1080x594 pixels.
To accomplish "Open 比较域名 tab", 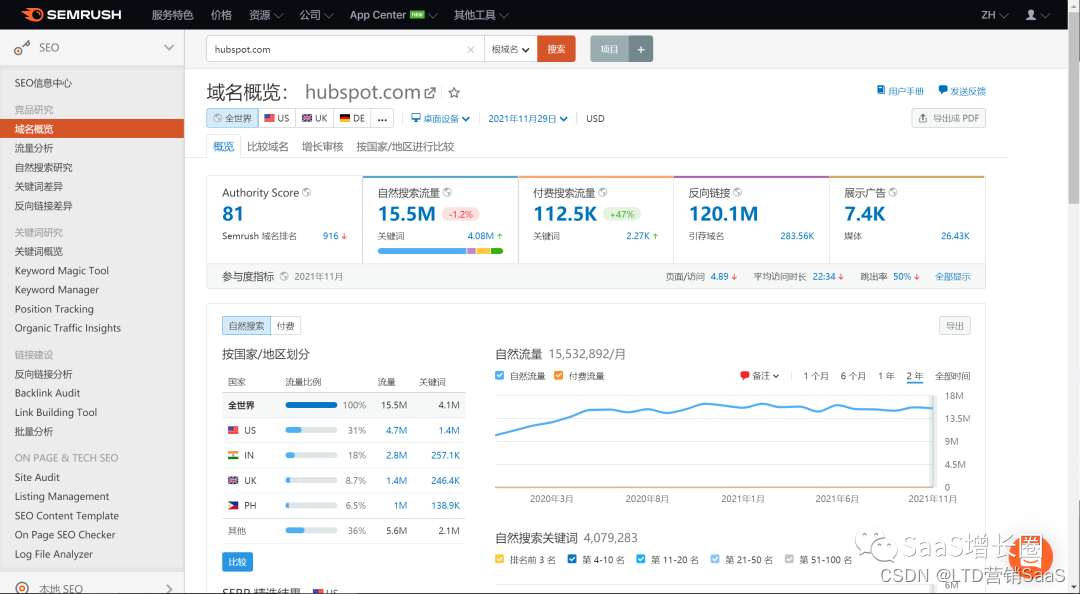I will tap(268, 146).
